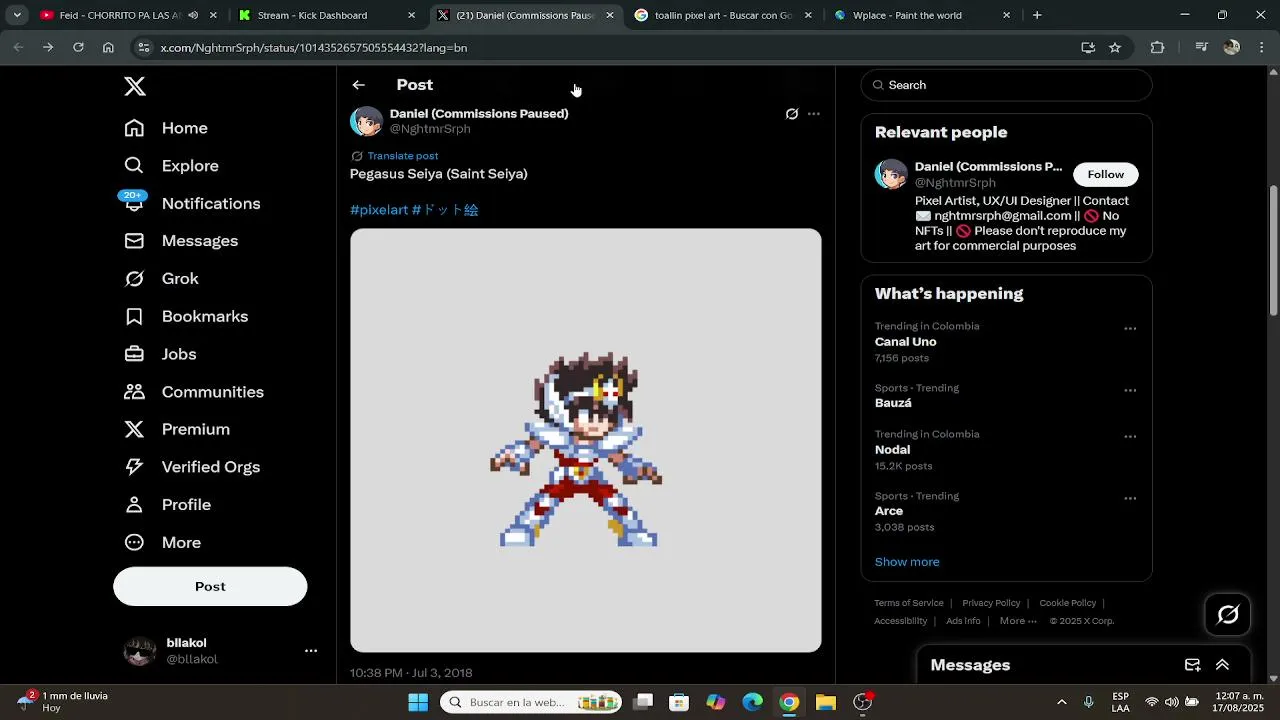Open options for Canal Uno trend
1280x720 pixels.
click(x=1130, y=329)
